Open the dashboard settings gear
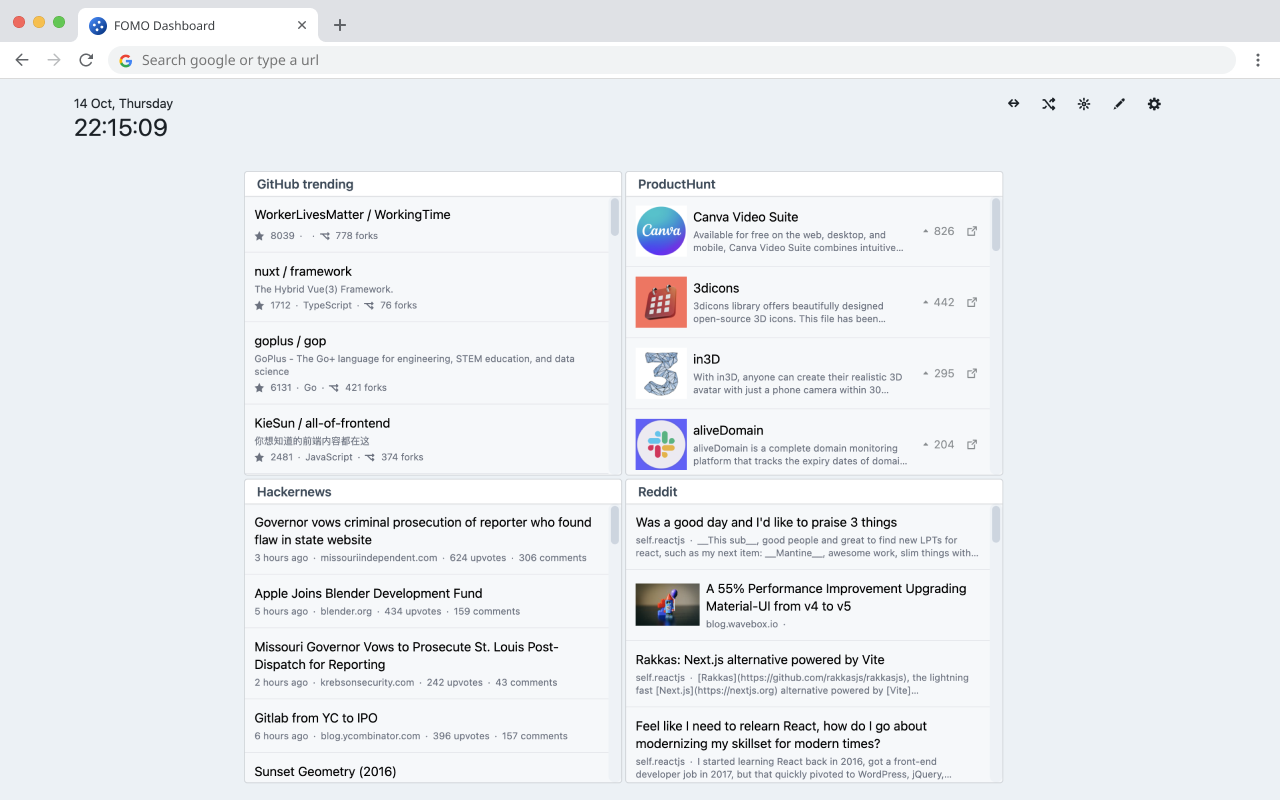The height and width of the screenshot is (800, 1280). tap(1154, 103)
